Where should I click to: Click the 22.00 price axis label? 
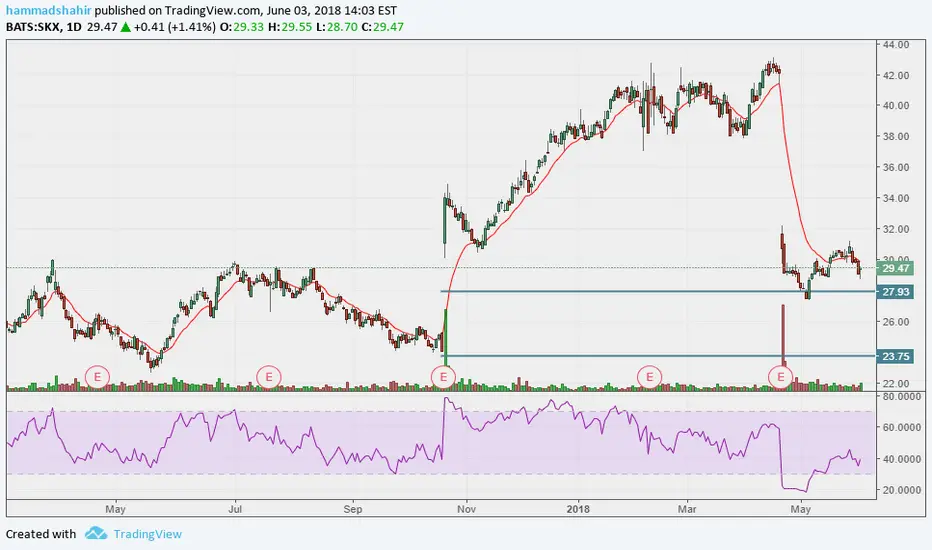(896, 384)
